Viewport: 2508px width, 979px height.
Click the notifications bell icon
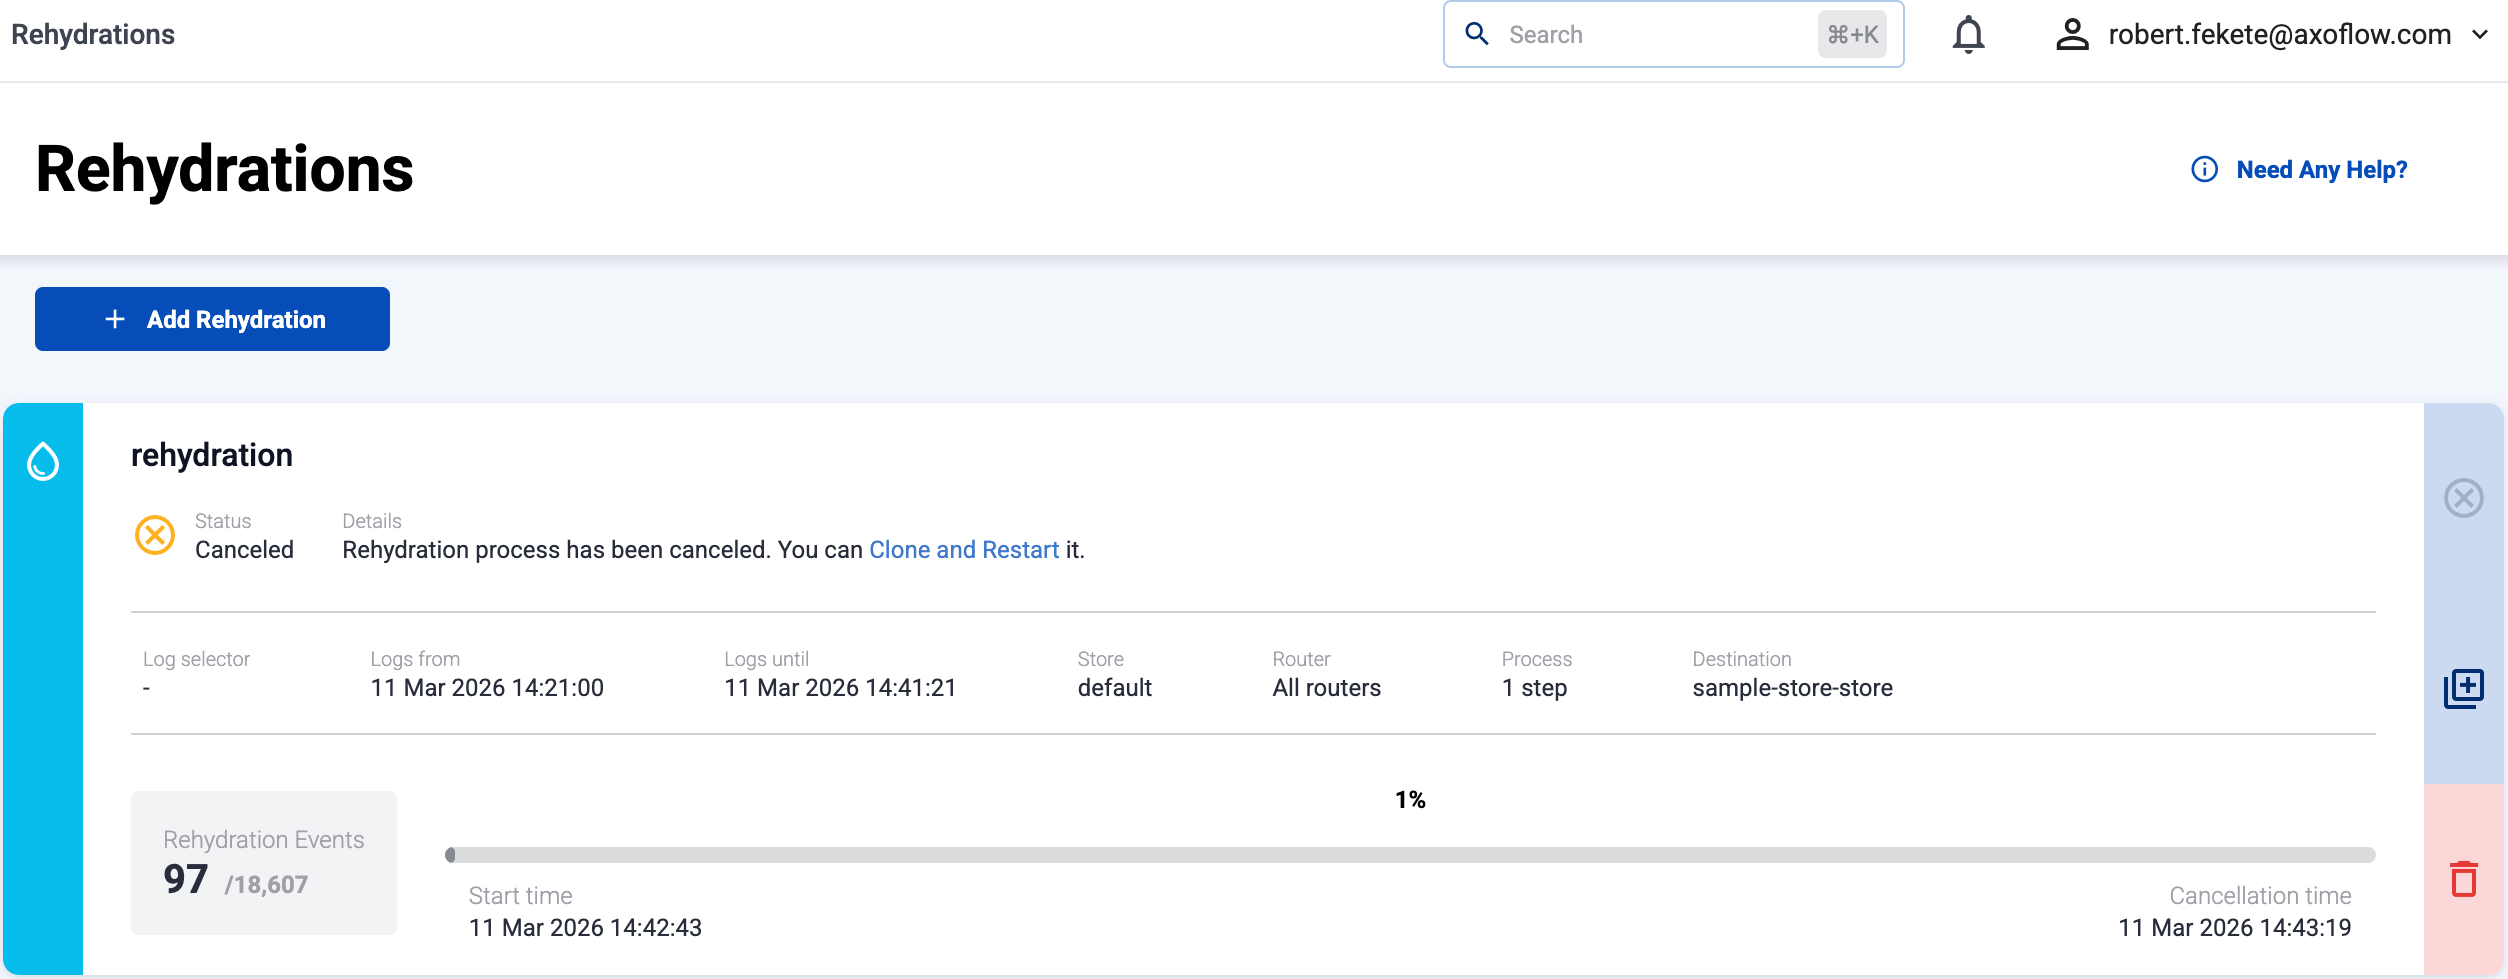point(1967,35)
